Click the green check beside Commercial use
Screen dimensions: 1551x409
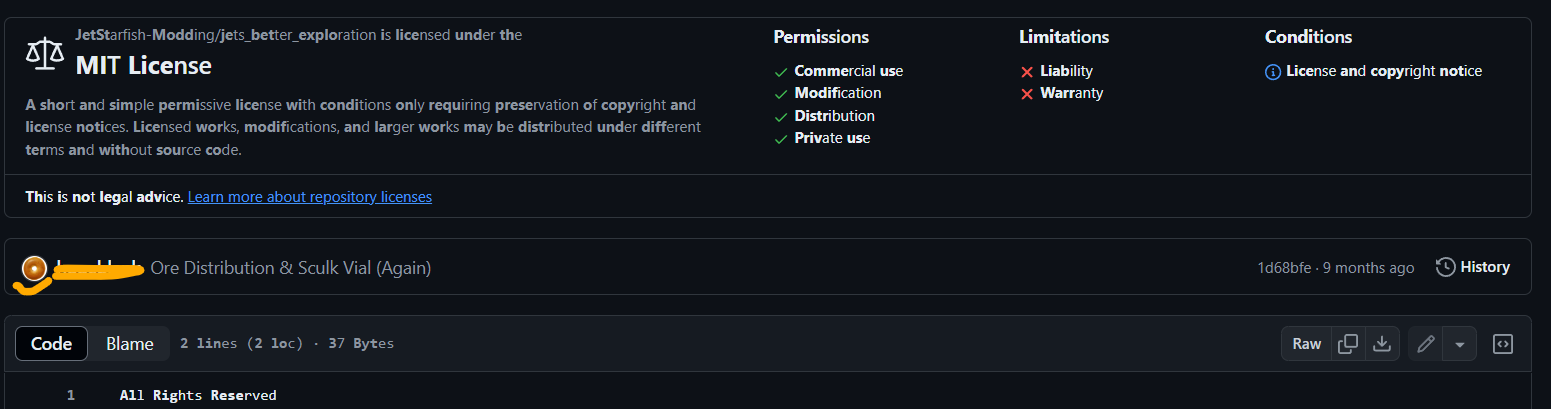pyautogui.click(x=781, y=72)
